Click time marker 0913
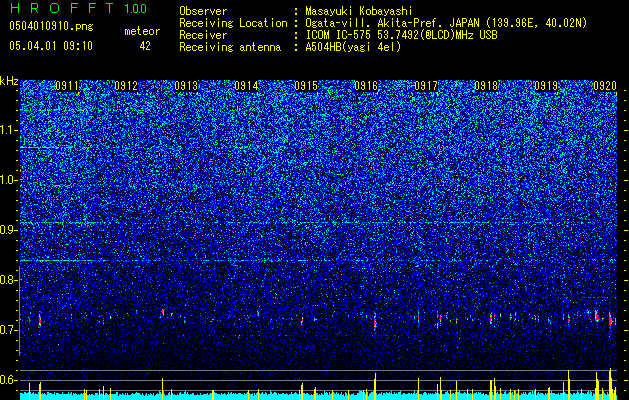The width and height of the screenshot is (629, 400). [186, 86]
